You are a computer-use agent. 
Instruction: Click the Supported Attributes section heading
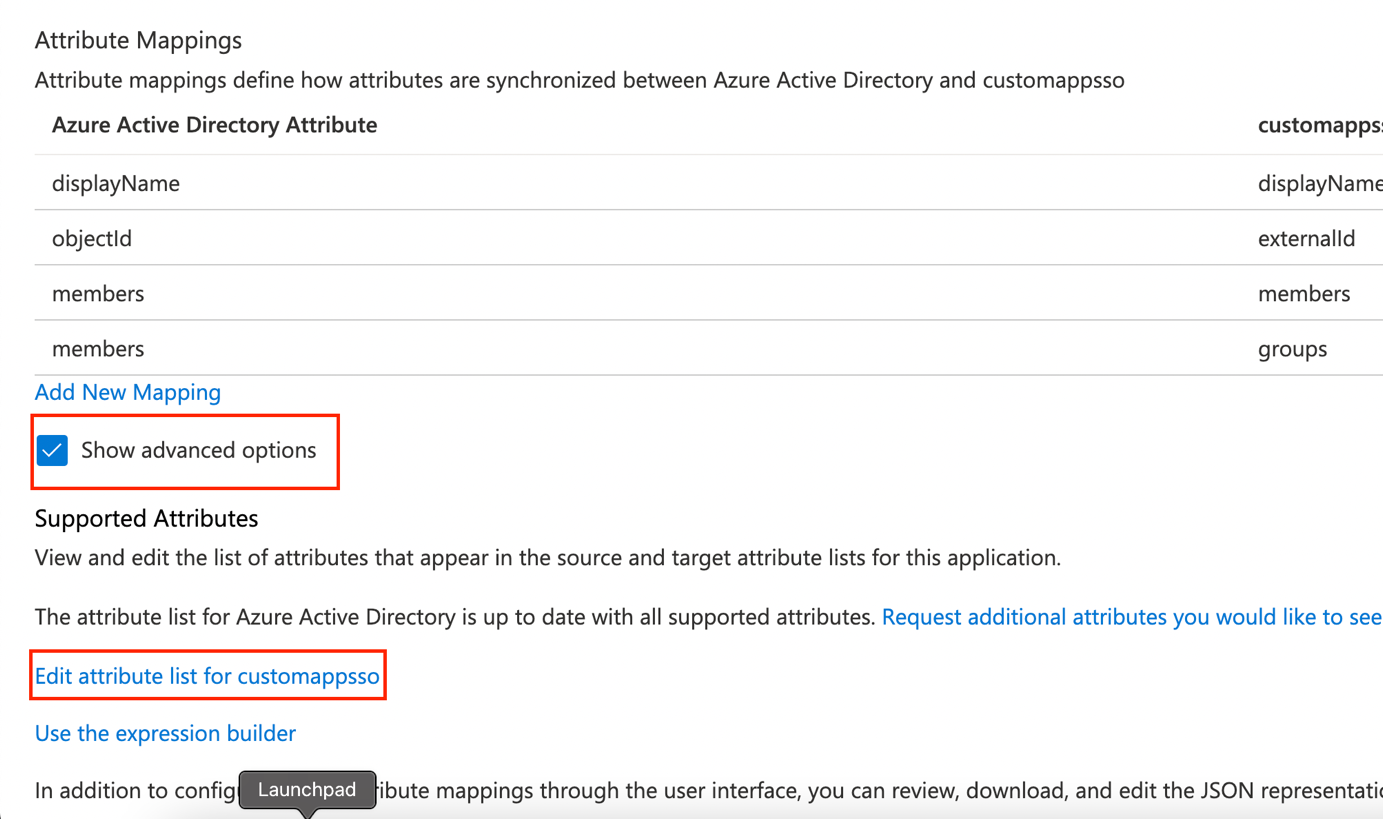click(146, 518)
